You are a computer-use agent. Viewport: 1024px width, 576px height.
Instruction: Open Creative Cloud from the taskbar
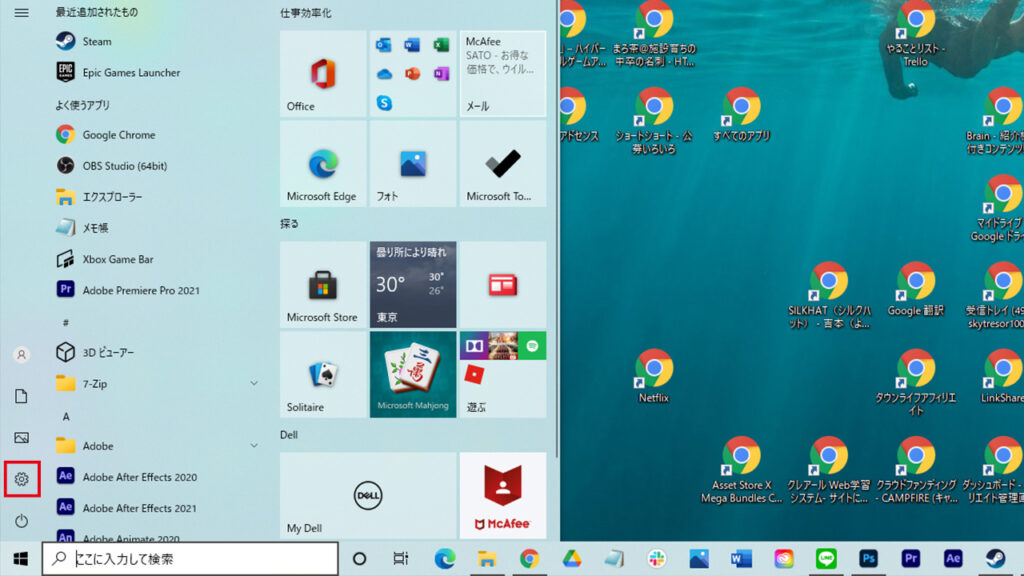pos(784,559)
